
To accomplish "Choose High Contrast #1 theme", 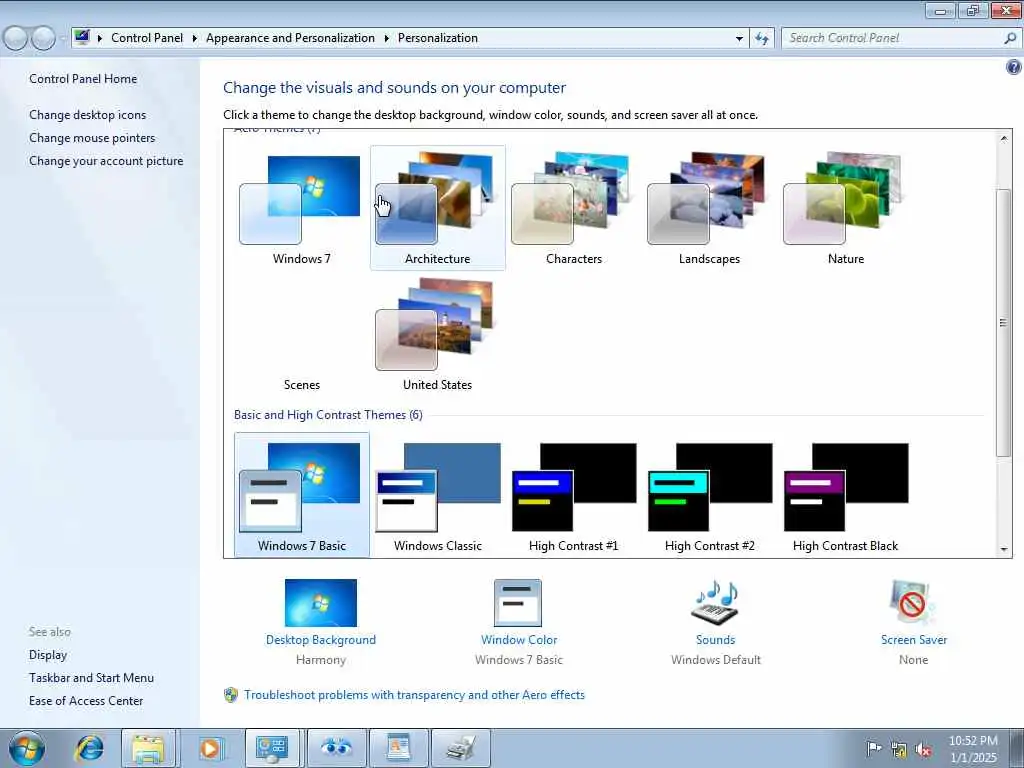I will click(573, 495).
